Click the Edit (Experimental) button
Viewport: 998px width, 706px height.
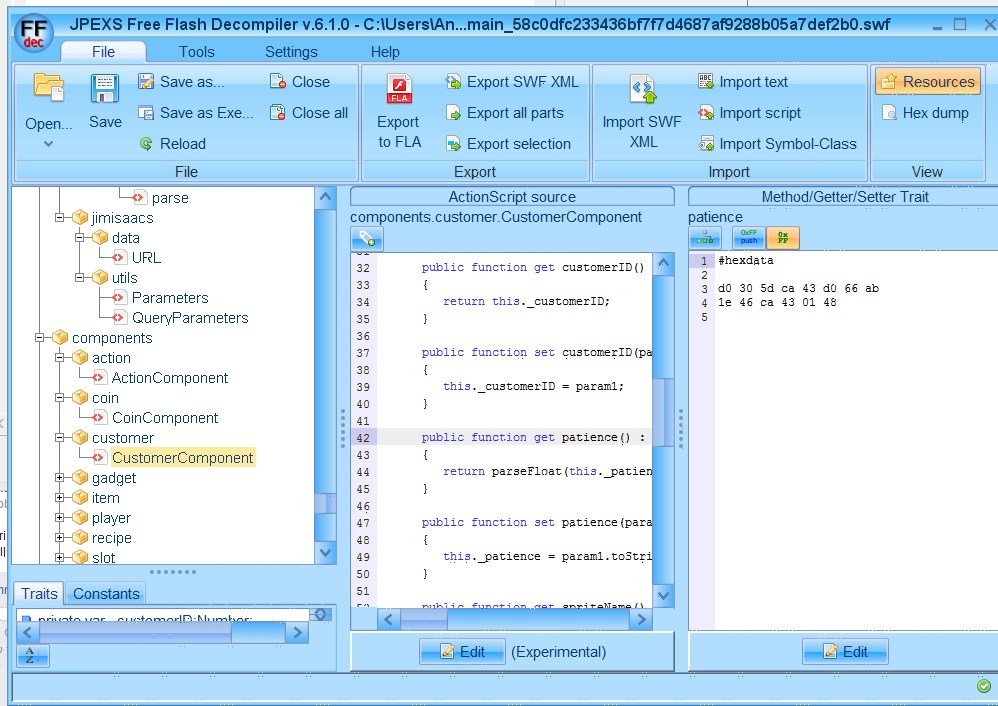462,651
